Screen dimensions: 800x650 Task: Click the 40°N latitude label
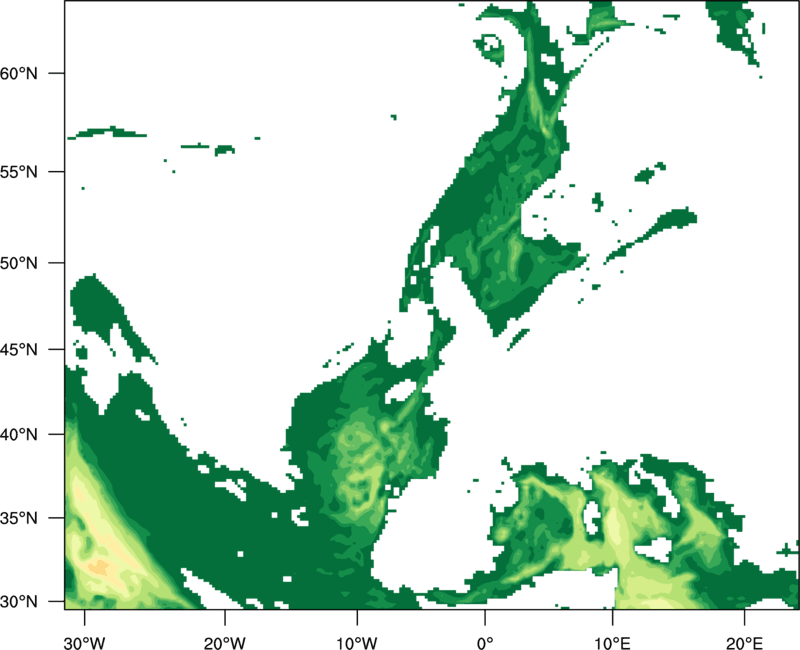point(19,434)
